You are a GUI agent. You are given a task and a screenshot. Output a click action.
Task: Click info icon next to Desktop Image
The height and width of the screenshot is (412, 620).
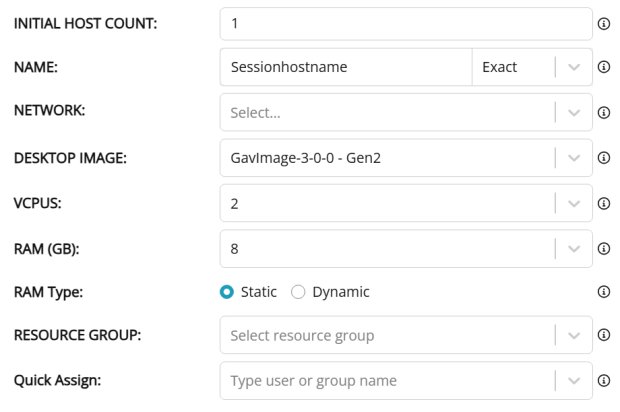point(603,158)
